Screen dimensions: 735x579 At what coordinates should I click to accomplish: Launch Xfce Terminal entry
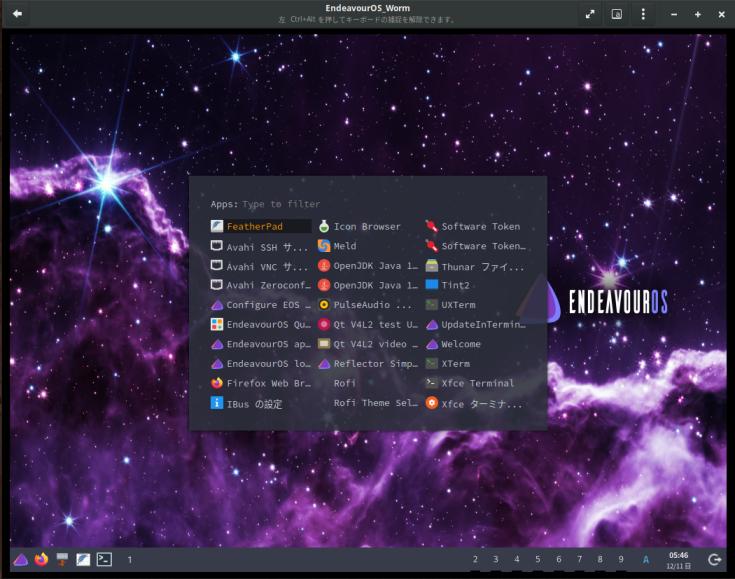pyautogui.click(x=476, y=383)
